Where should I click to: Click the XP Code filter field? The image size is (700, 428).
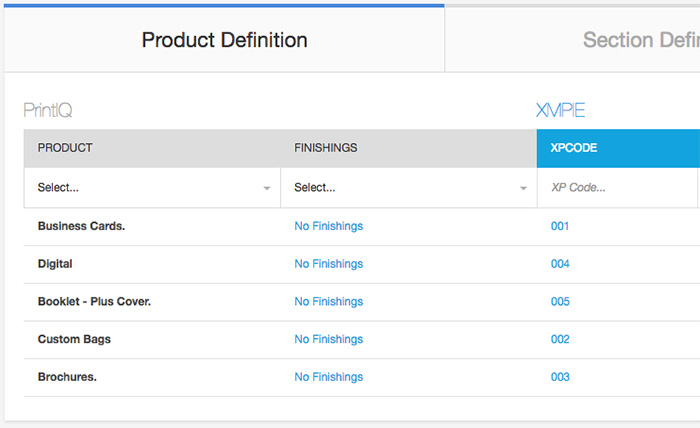point(618,188)
